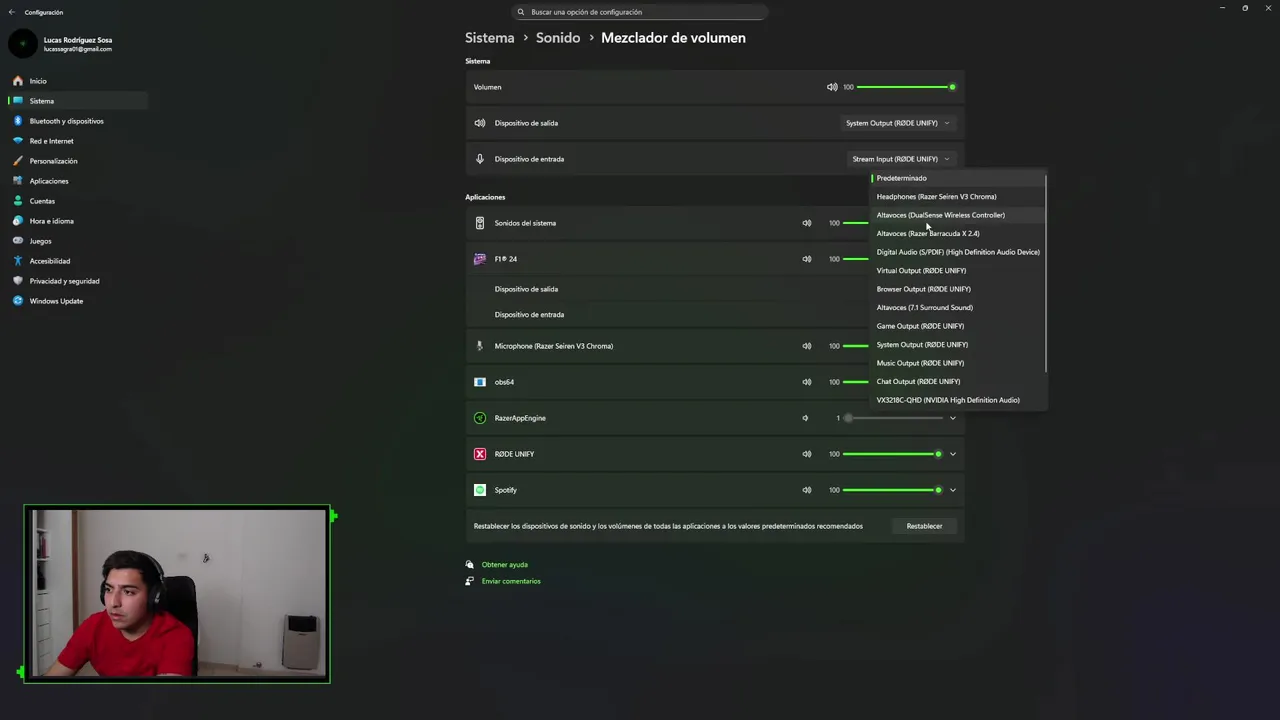Expand RØDE UNIFY device options chevron

click(953, 454)
